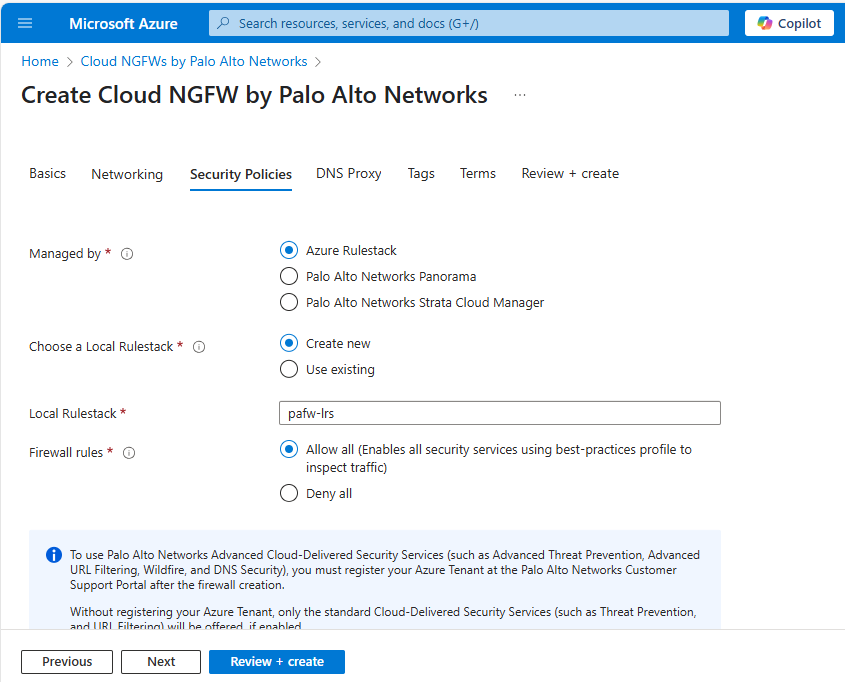Viewport: 845px width, 682px height.
Task: Click the search magnifier icon
Action: pyautogui.click(x=224, y=23)
